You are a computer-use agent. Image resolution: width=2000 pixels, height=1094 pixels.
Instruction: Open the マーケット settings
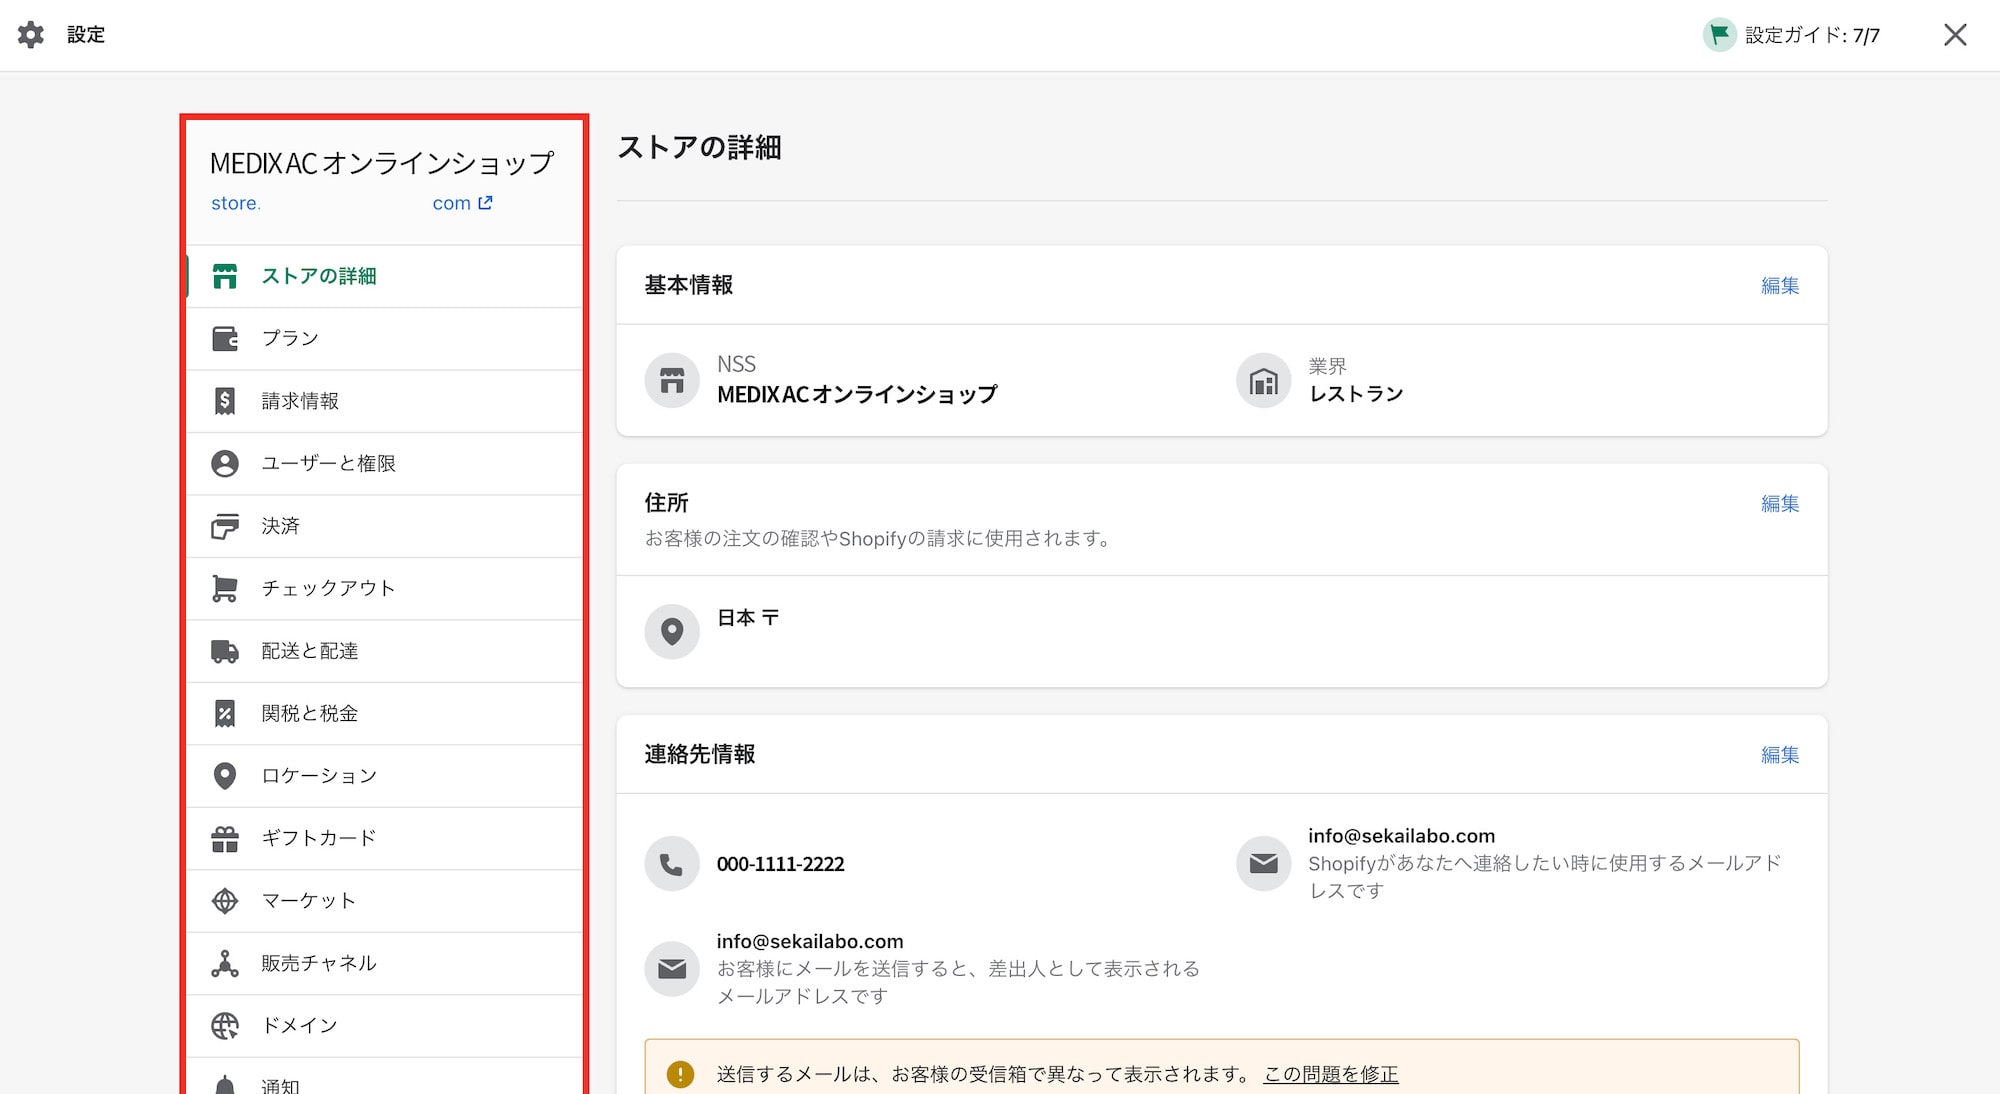(x=385, y=901)
